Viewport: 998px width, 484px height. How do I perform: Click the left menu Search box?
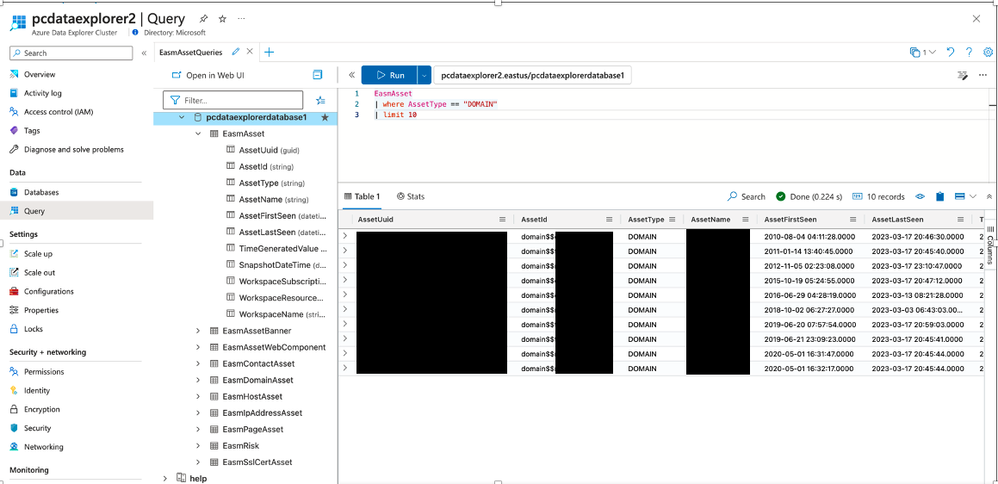coord(71,53)
